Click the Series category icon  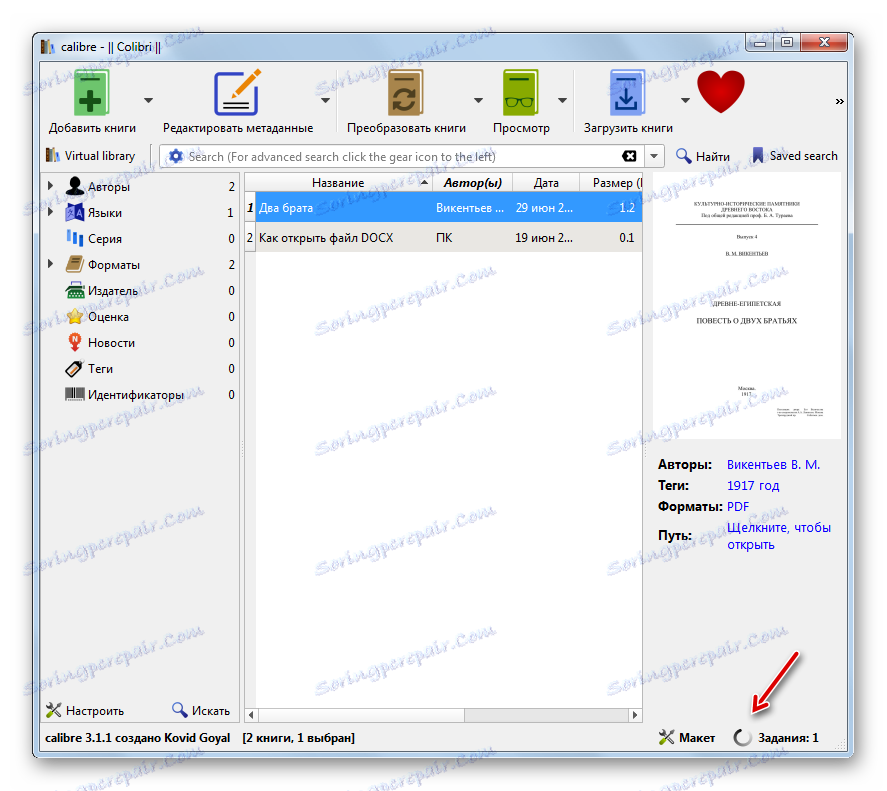tap(75, 238)
